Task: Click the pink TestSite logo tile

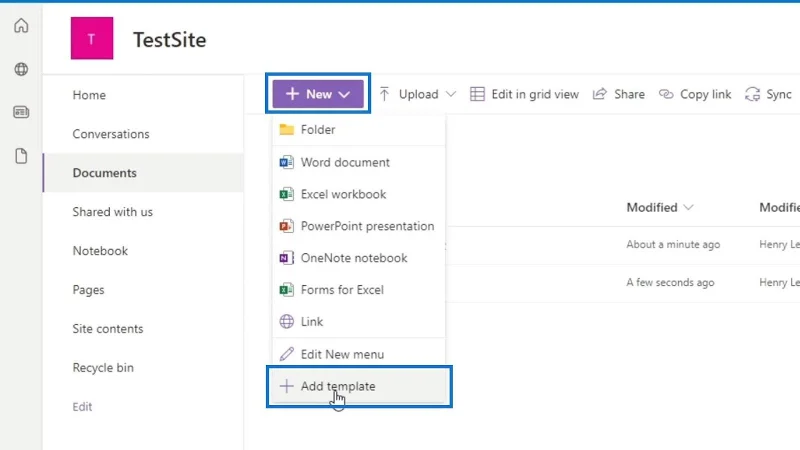Action: click(x=92, y=38)
